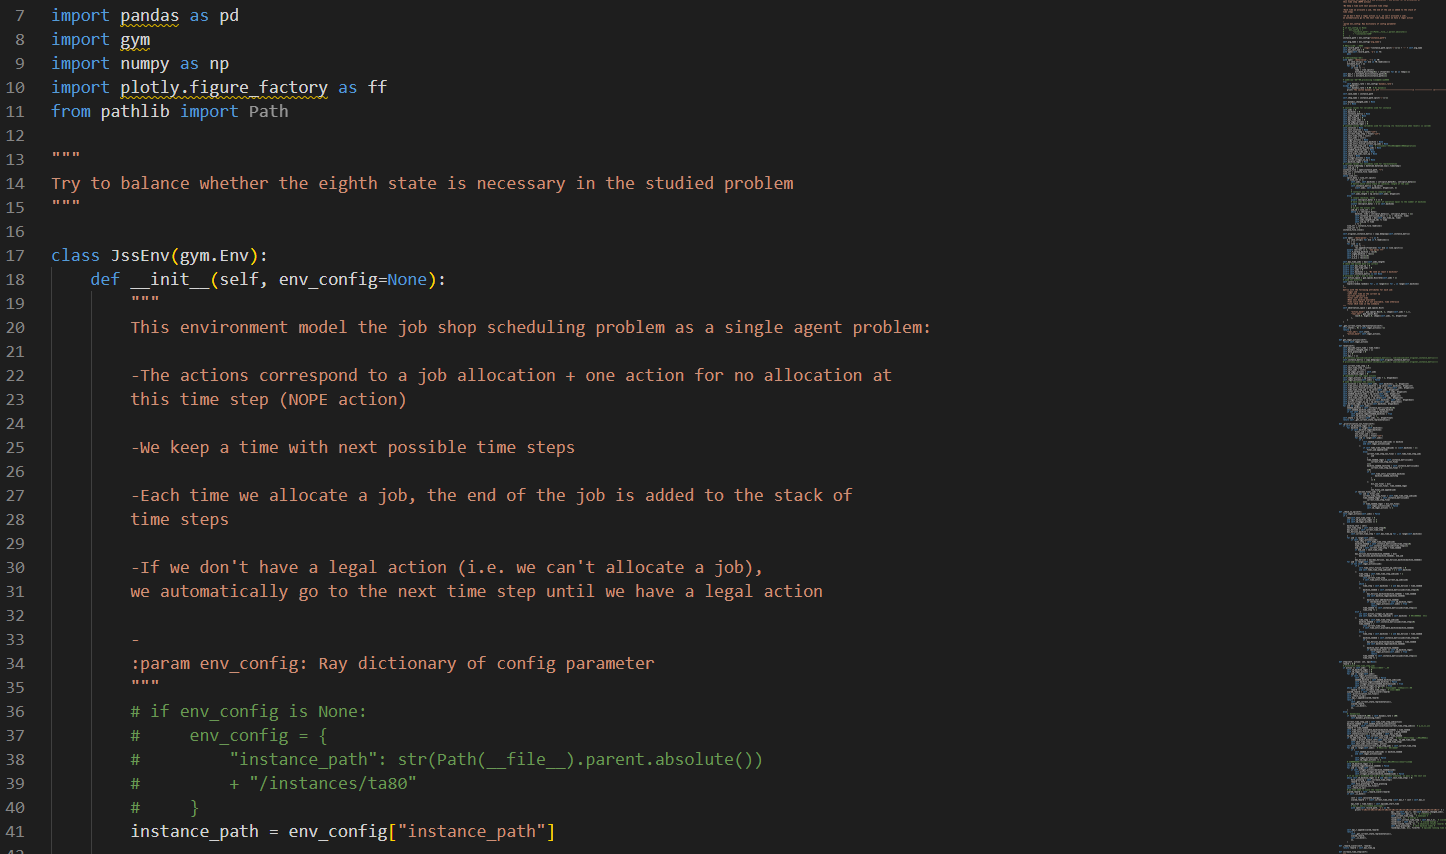Click gym on the import gym line
Viewport: 1446px width, 854px height.
135,40
